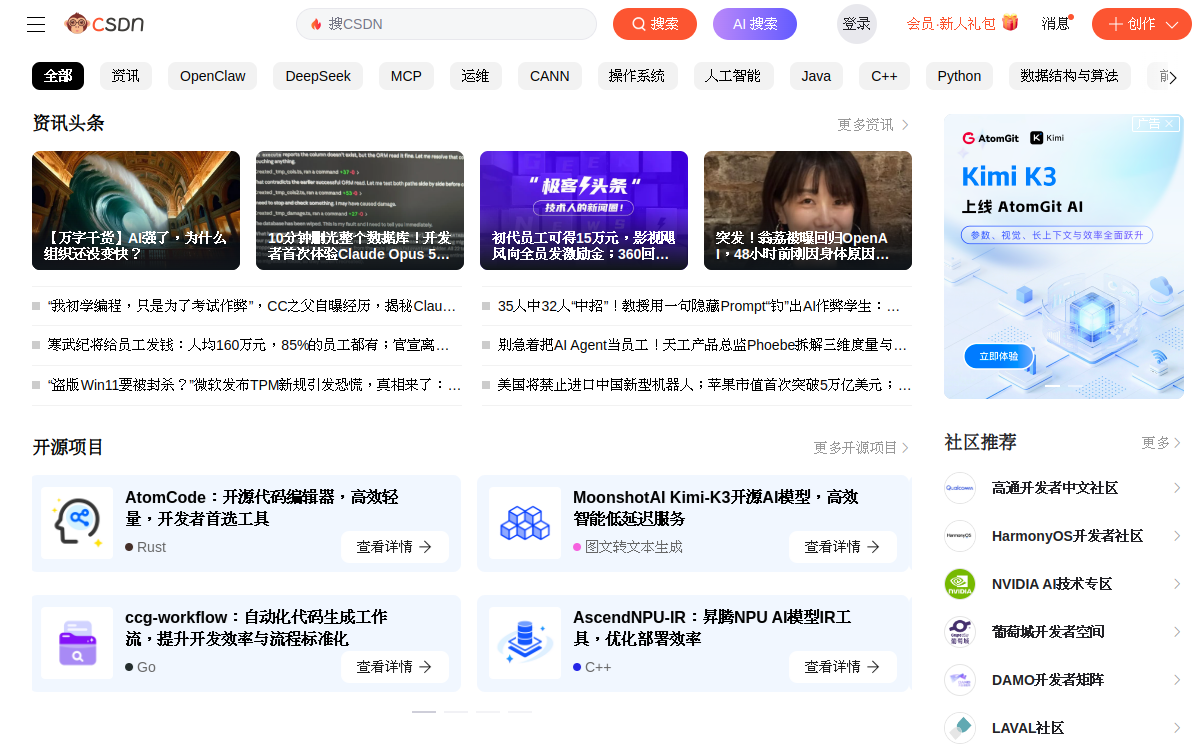
Task: Click 查看详情 for AtomCode
Action: click(395, 547)
